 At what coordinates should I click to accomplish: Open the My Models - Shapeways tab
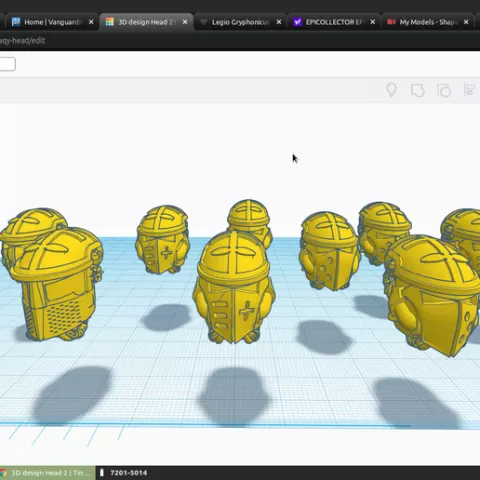tap(427, 22)
